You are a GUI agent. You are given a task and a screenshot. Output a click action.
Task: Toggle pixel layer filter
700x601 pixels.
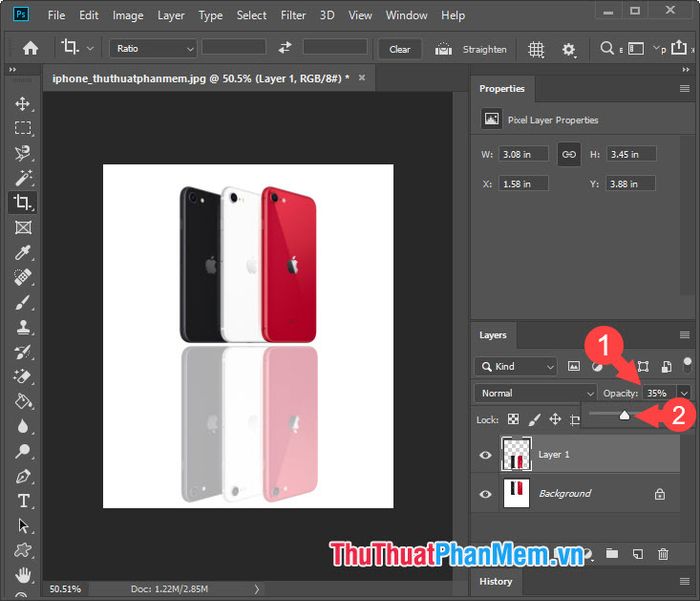(574, 367)
